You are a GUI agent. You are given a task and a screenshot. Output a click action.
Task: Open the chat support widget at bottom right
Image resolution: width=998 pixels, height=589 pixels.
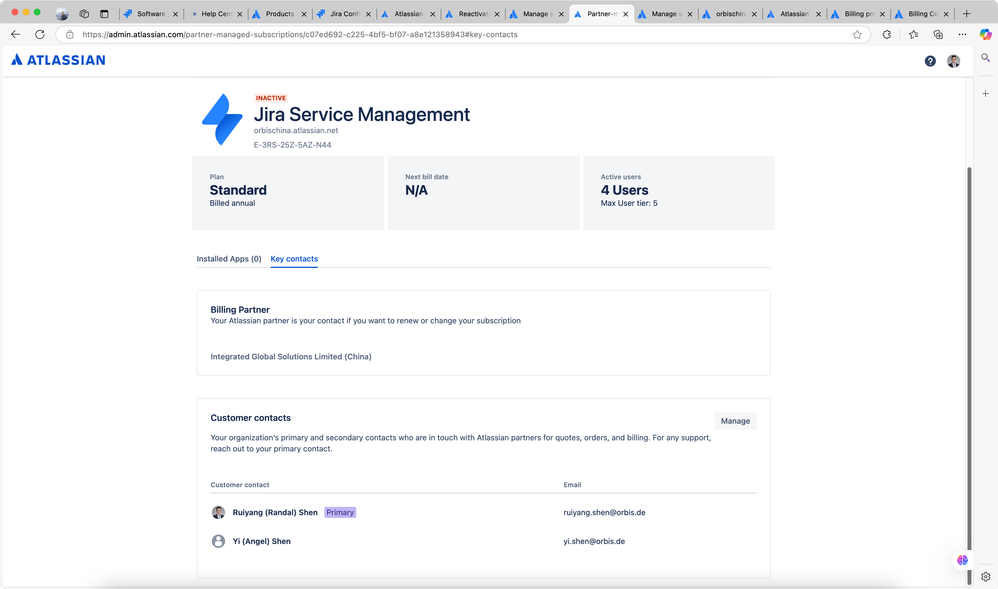coord(962,560)
